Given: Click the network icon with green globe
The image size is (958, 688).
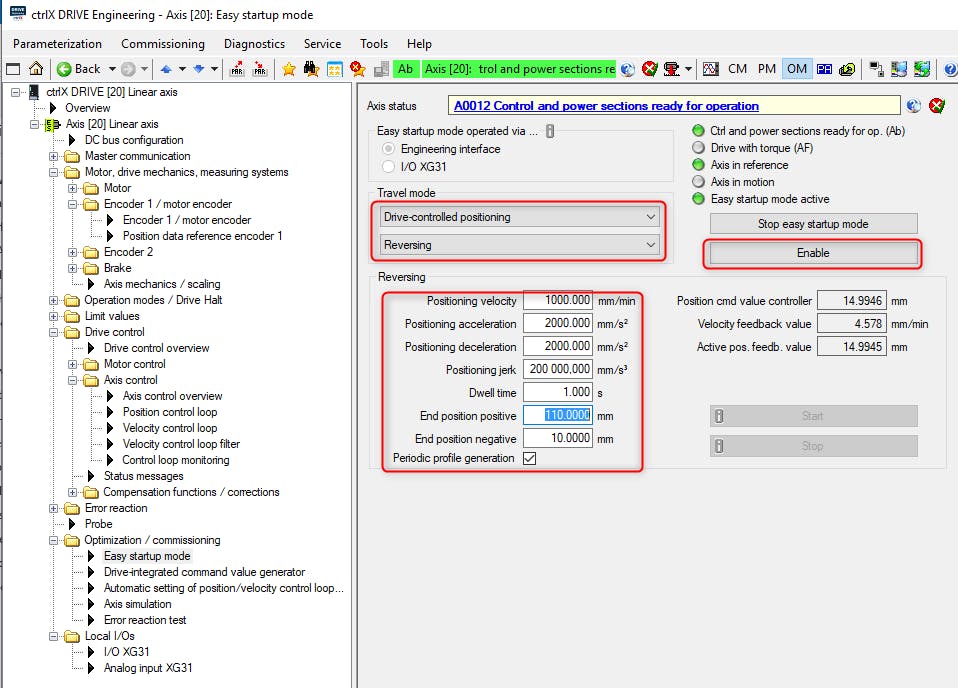Looking at the screenshot, I should [x=921, y=69].
